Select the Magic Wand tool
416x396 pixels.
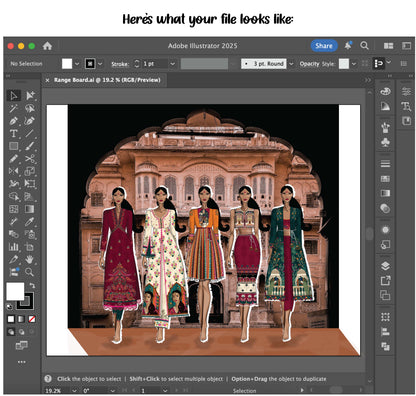tap(14, 108)
